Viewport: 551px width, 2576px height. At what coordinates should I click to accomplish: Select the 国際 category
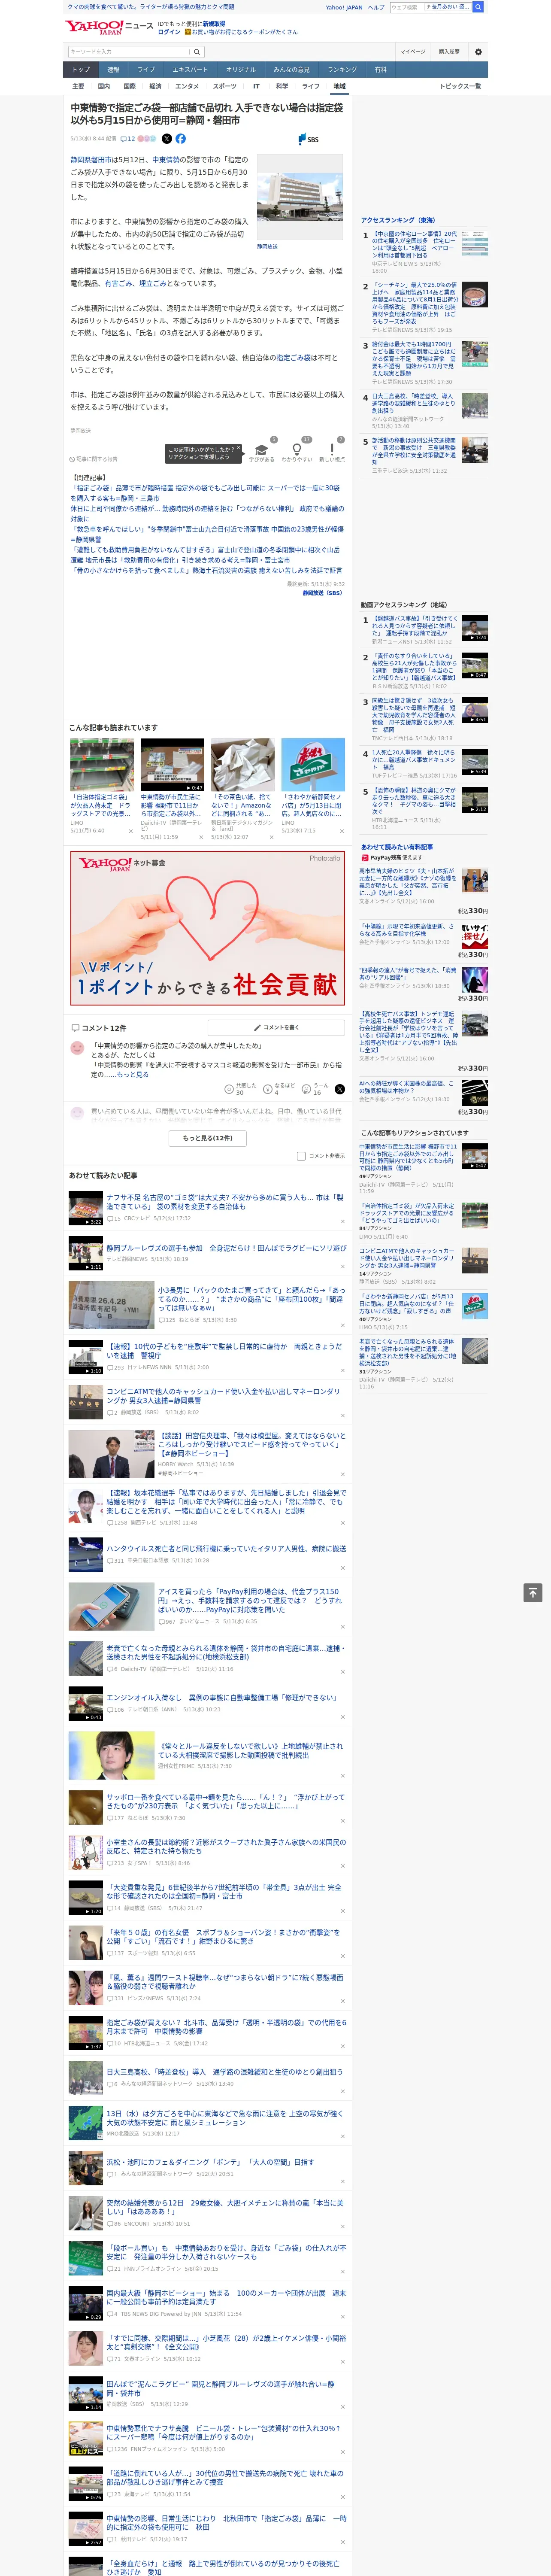pyautogui.click(x=129, y=87)
